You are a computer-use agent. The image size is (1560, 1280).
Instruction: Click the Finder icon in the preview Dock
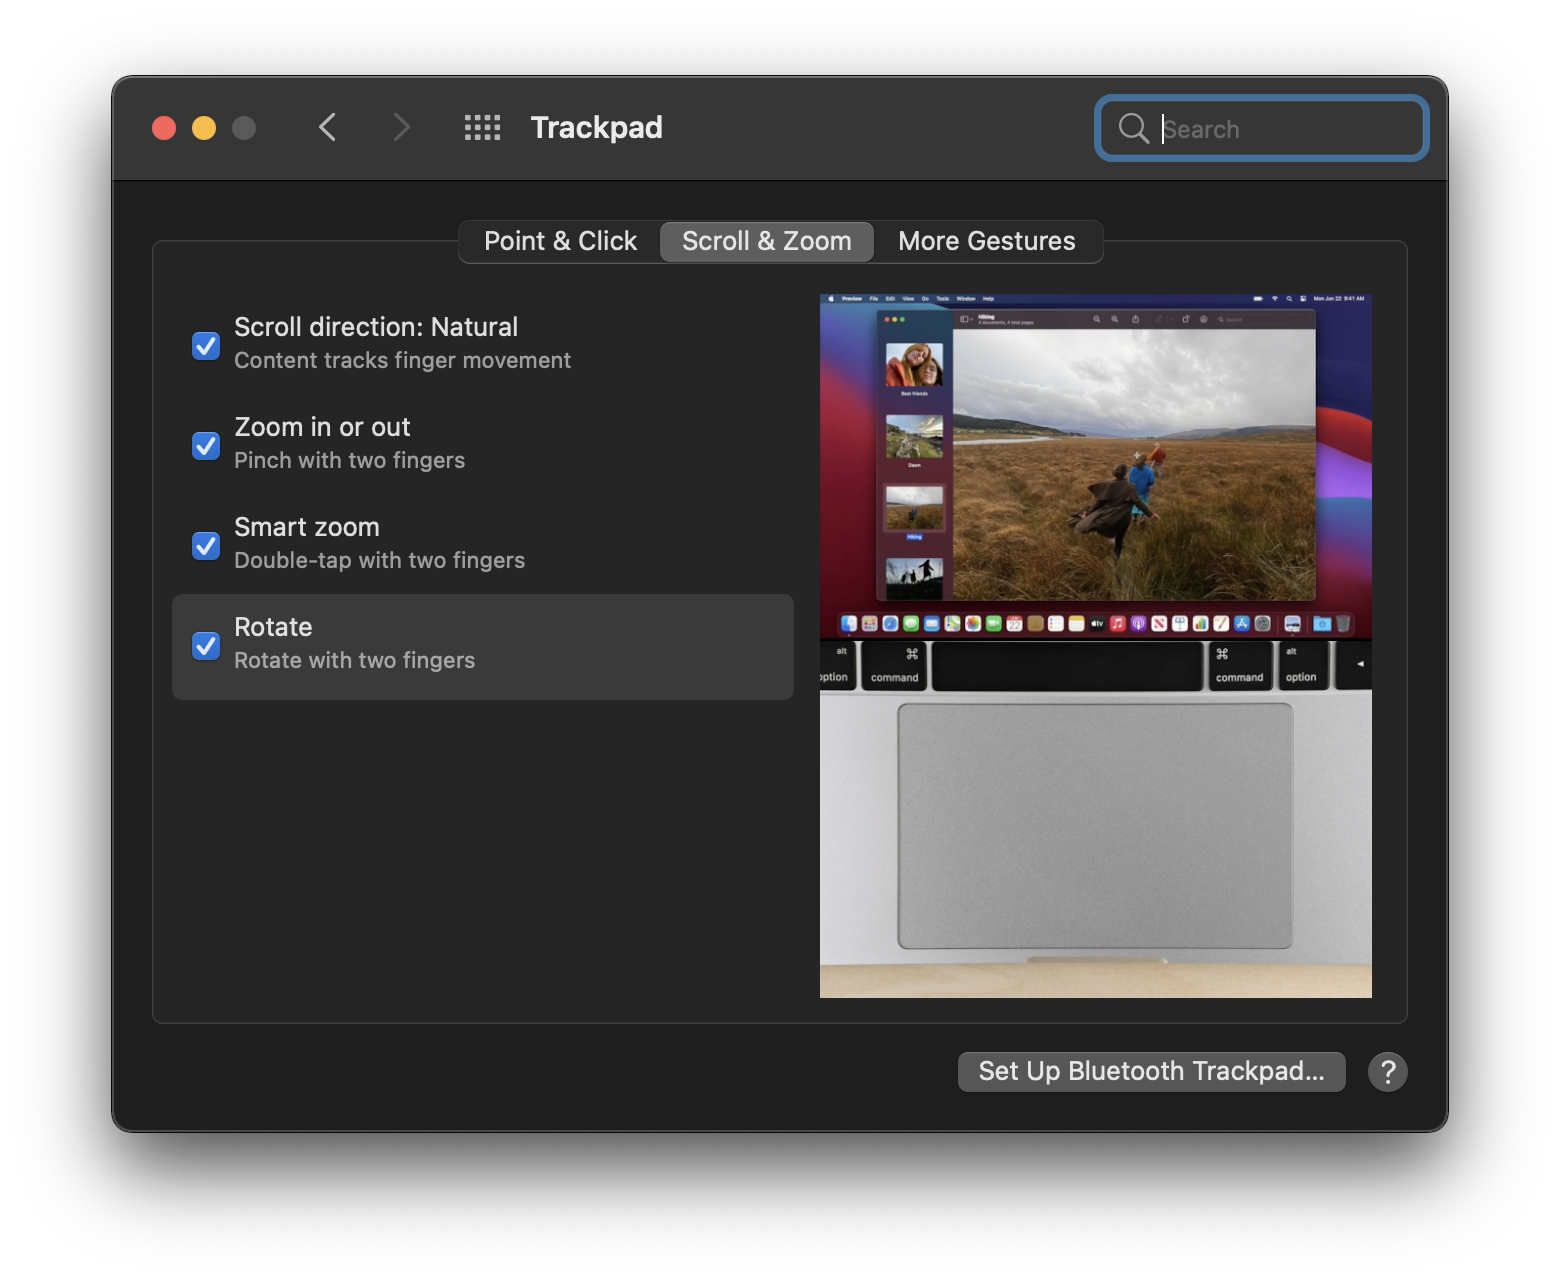[x=848, y=624]
